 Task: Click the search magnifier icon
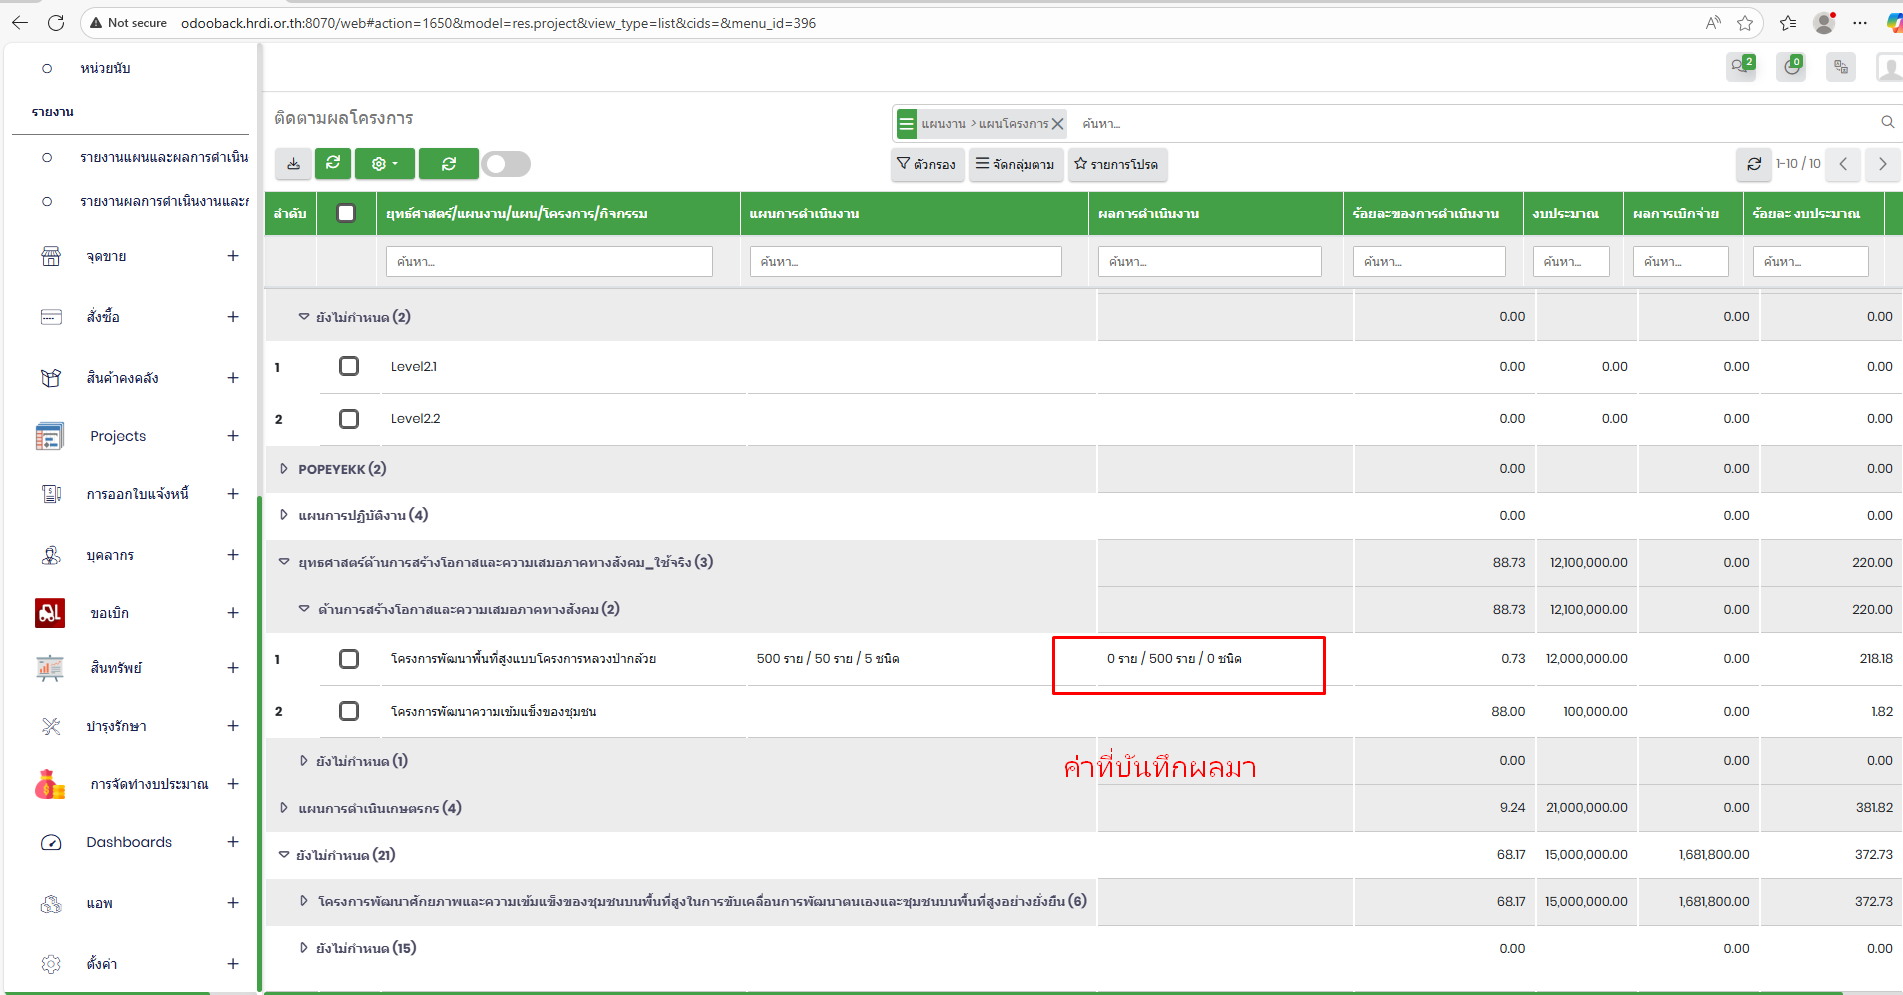pos(1887,123)
